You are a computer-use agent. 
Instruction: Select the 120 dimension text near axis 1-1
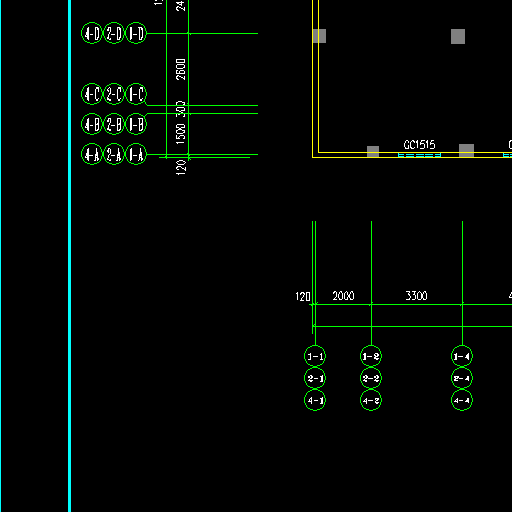tap(303, 296)
